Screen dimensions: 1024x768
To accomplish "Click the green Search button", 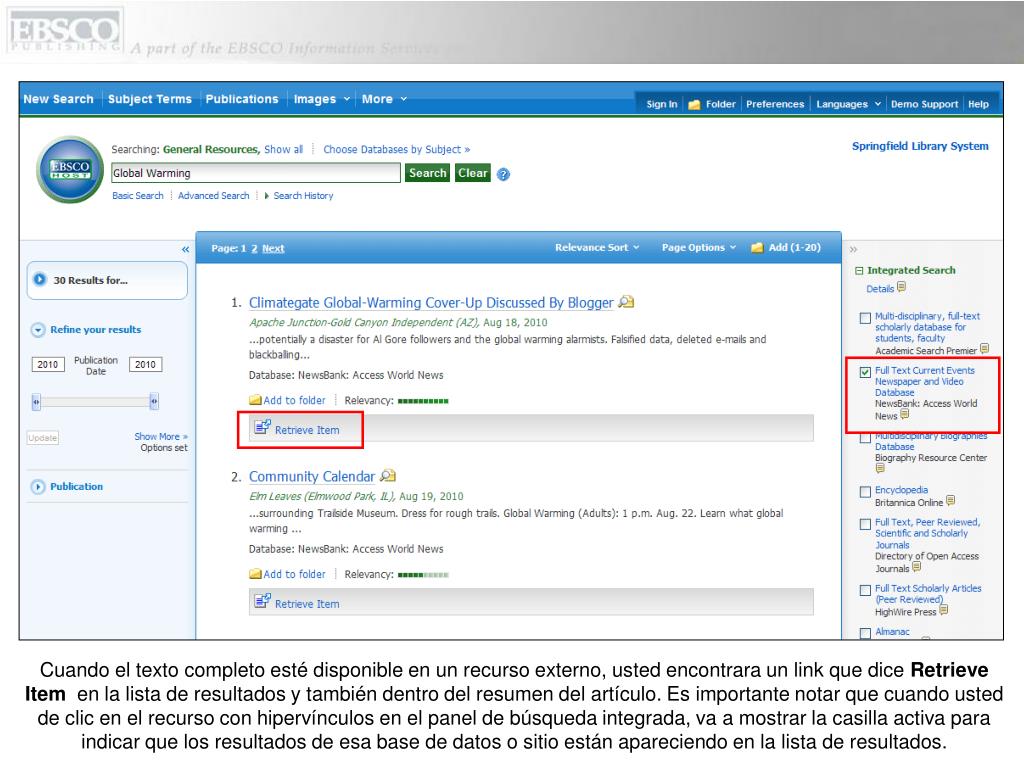I will (x=428, y=173).
